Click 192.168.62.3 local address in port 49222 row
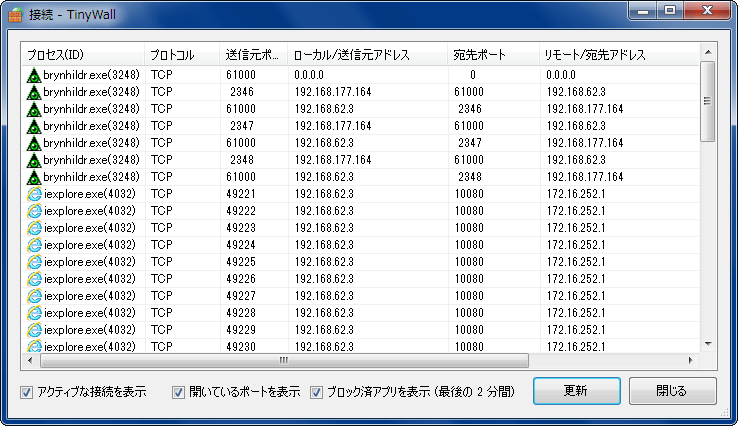Image resolution: width=738 pixels, height=426 pixels. point(324,211)
